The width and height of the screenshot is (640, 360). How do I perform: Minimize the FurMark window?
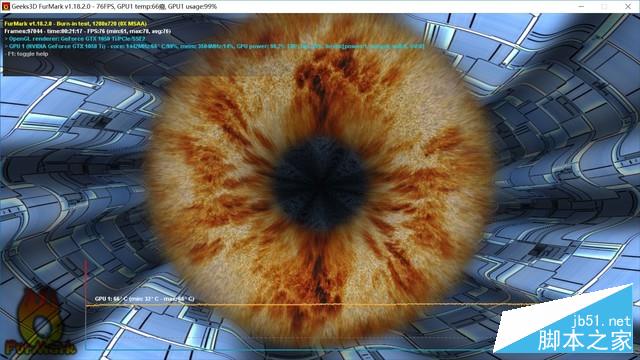(581, 7)
